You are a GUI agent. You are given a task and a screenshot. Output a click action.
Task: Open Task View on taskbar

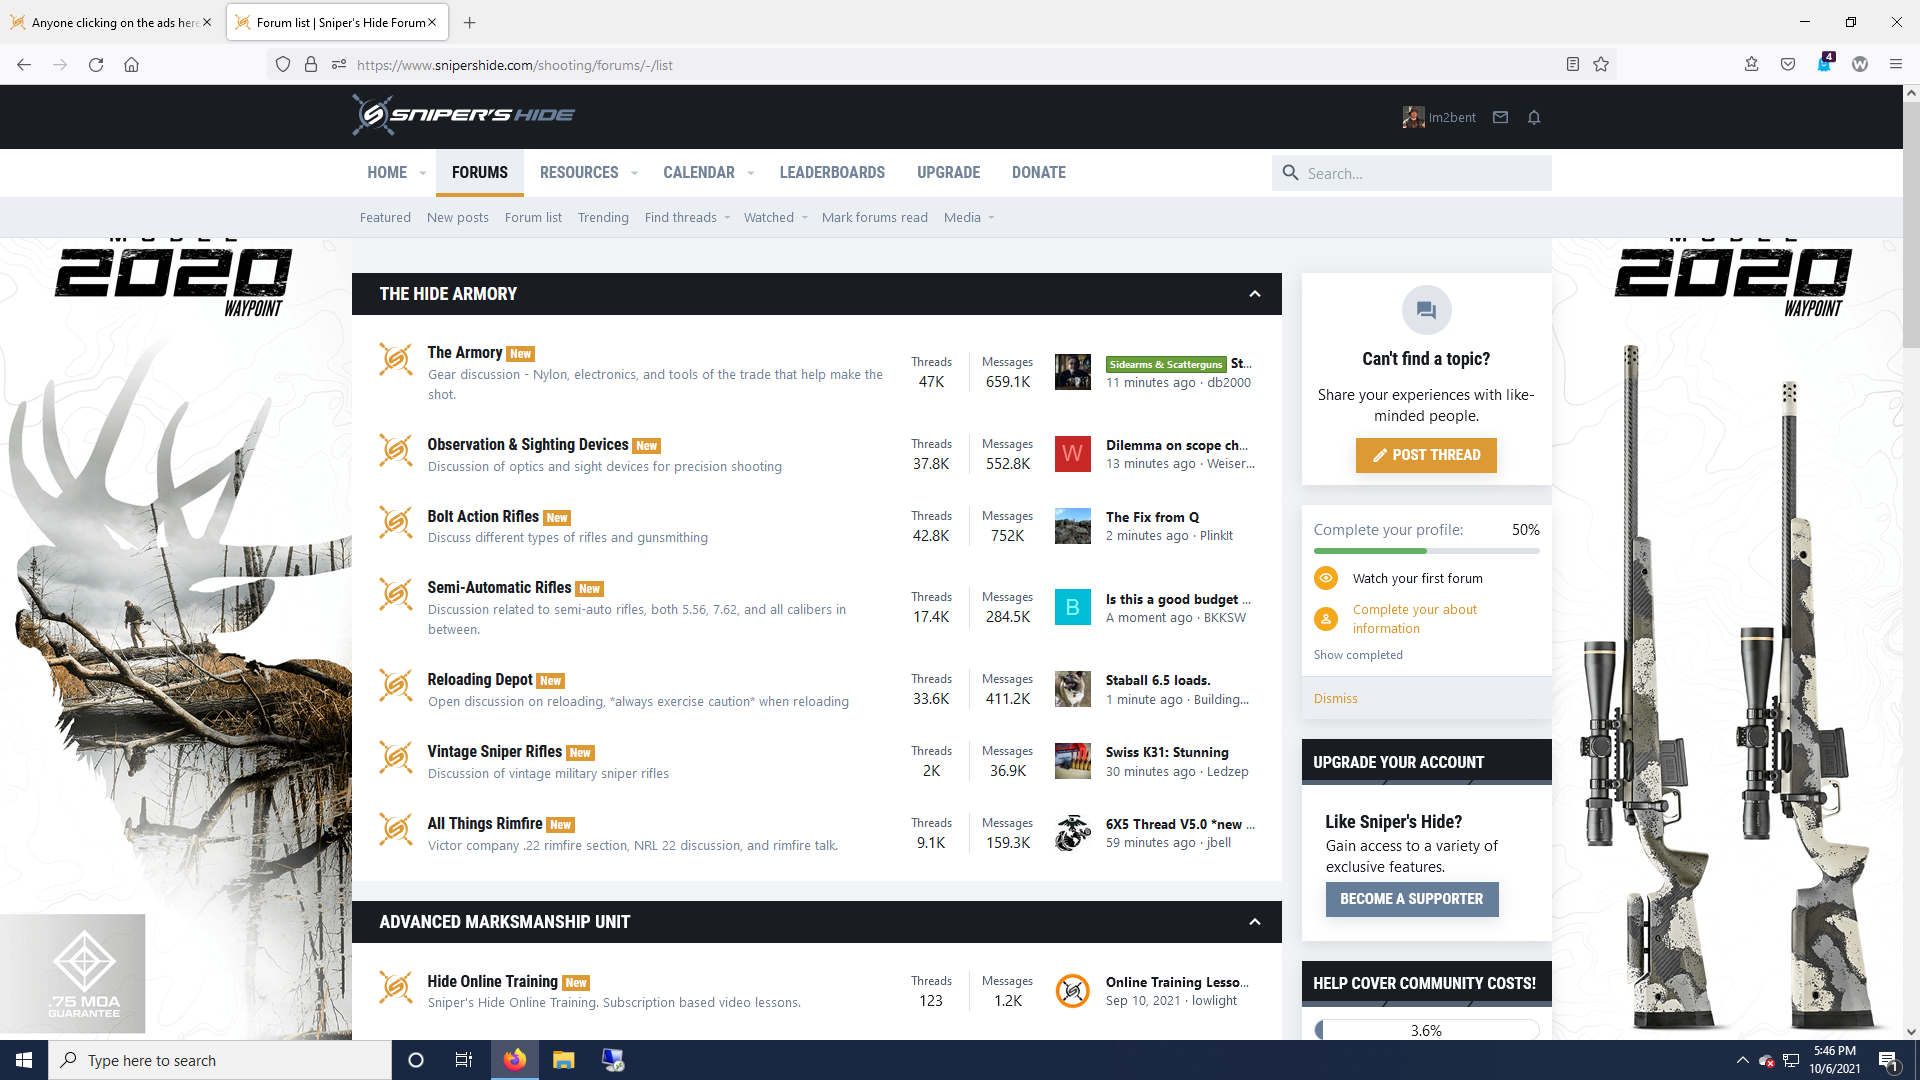(x=464, y=1060)
